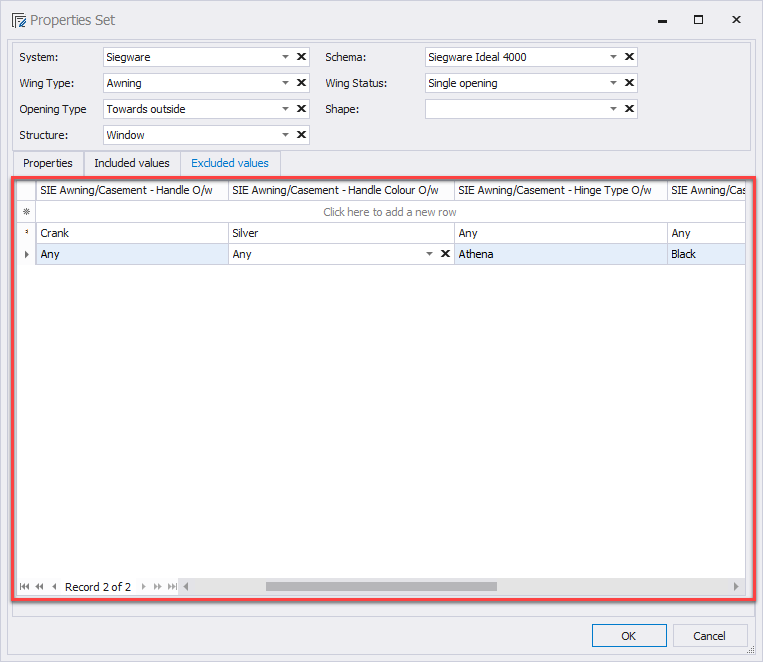Expand the Opening Type dropdown
Viewport: 763px width, 662px height.
285,109
